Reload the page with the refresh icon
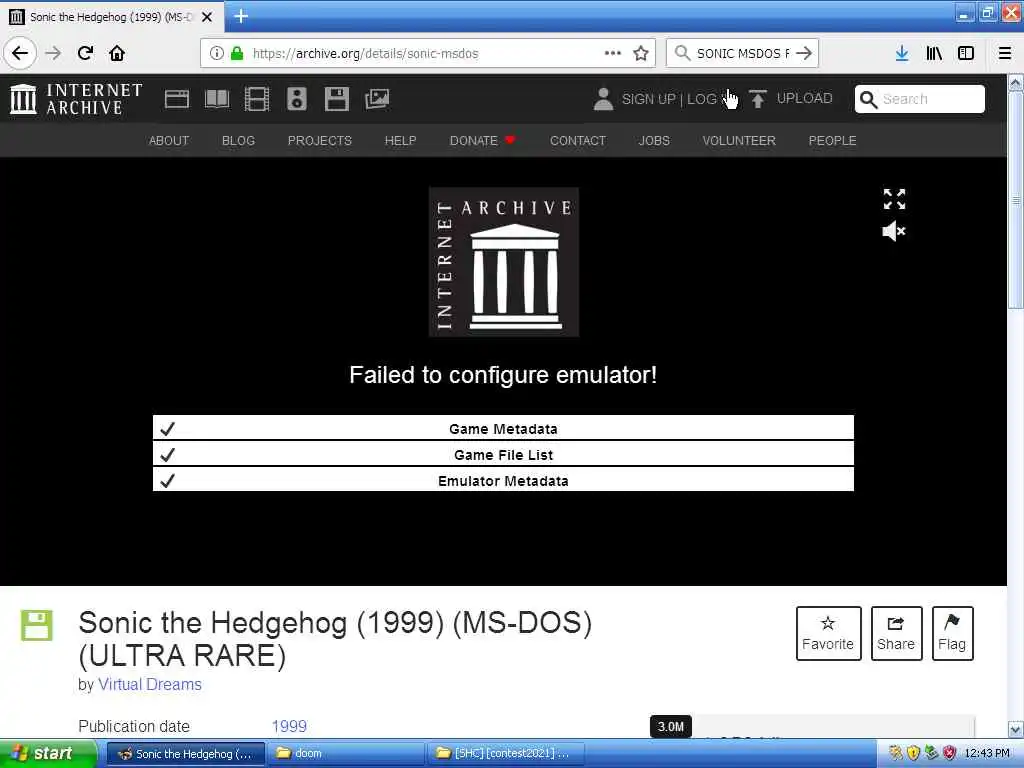Viewport: 1024px width, 768px height. pyautogui.click(x=86, y=53)
